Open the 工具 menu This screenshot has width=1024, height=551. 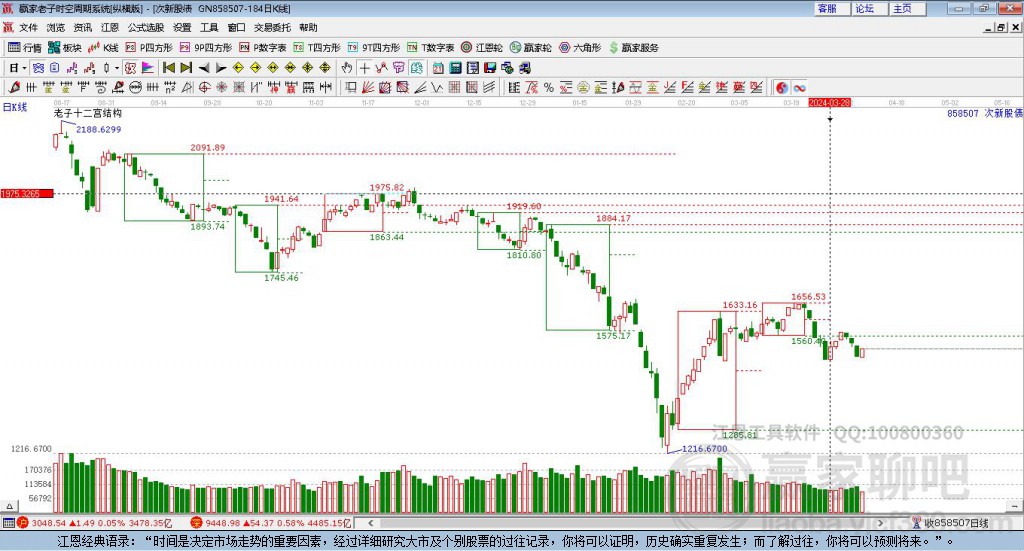[209, 27]
